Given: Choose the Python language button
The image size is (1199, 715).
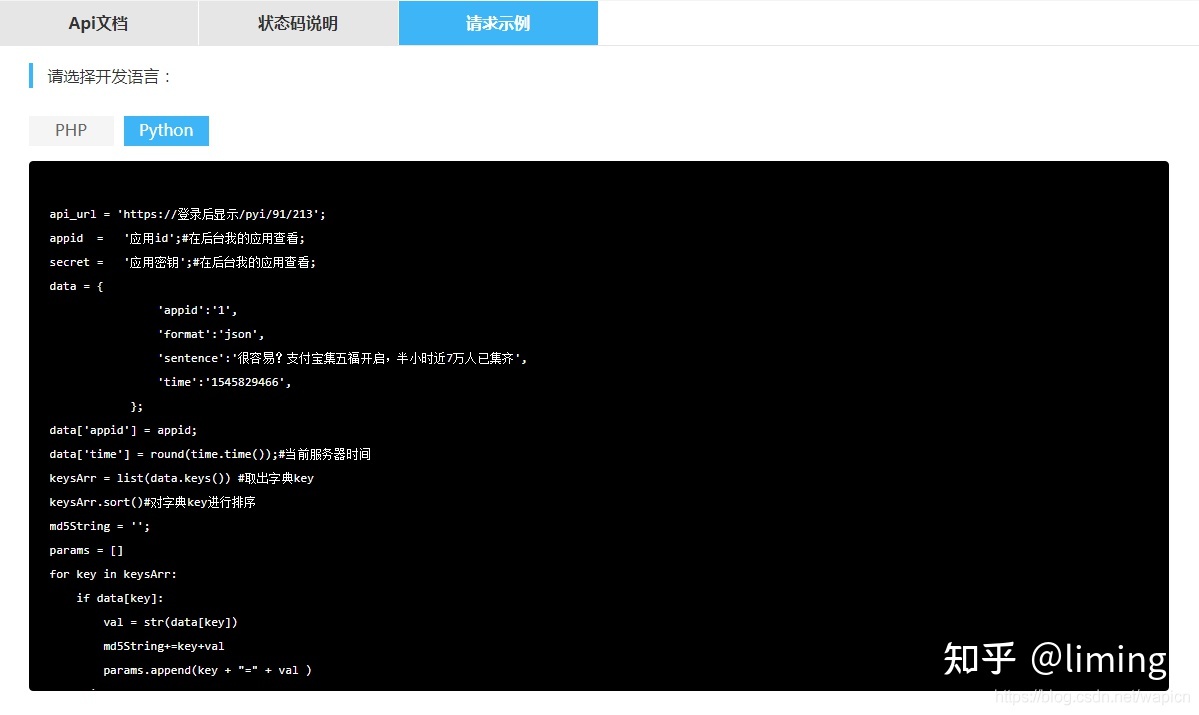Looking at the screenshot, I should [166, 131].
